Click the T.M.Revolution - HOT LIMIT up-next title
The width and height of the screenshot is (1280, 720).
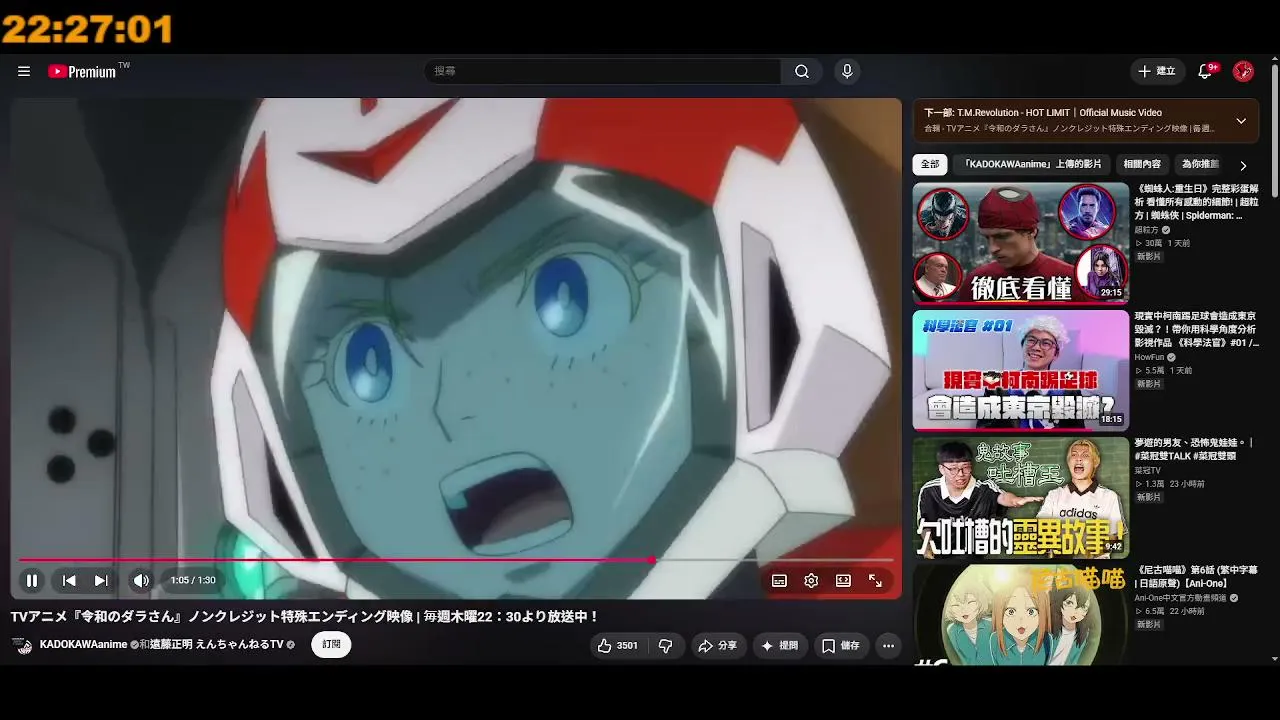1059,113
